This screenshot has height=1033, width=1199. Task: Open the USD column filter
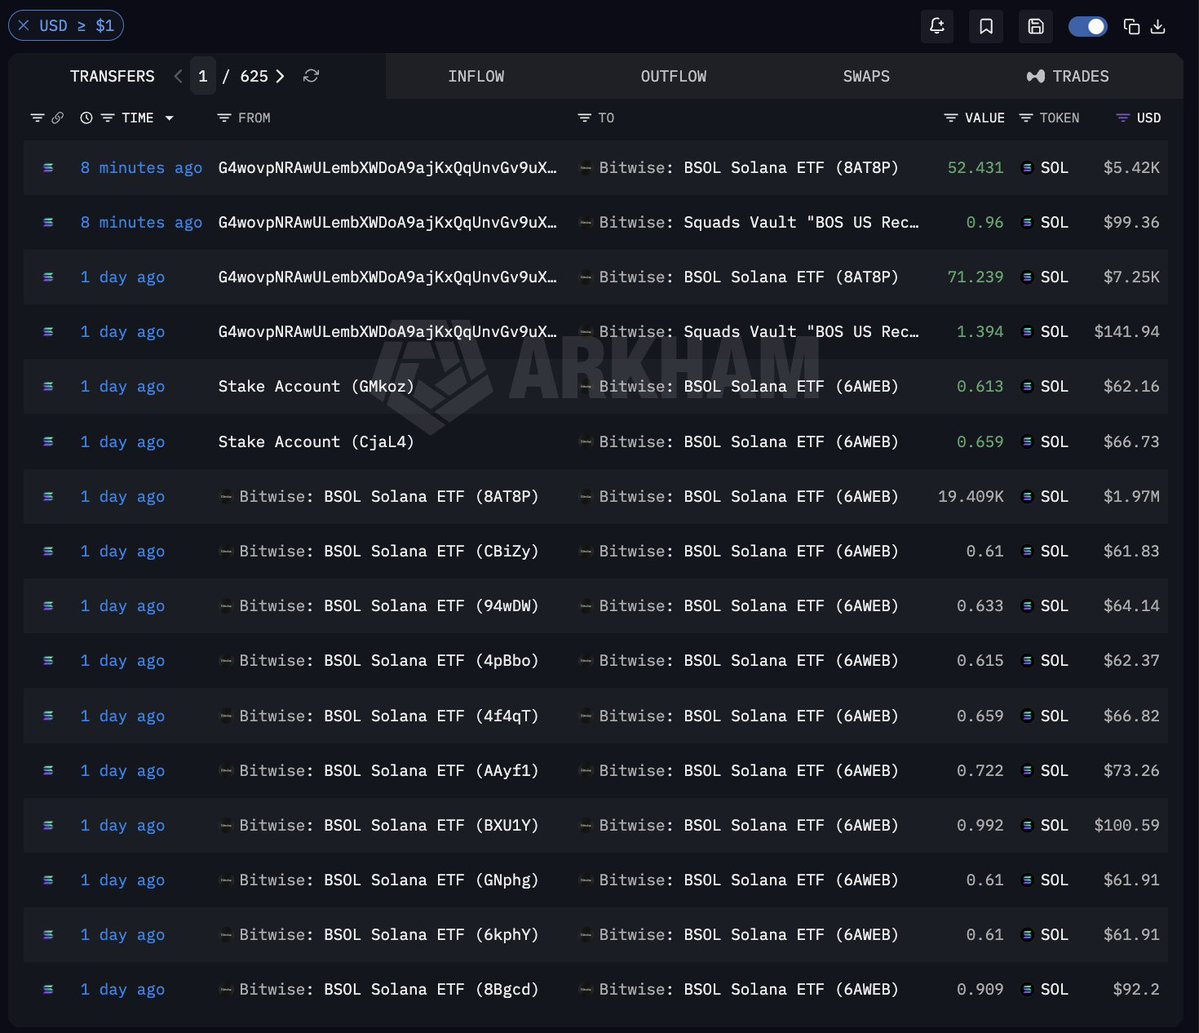[1123, 118]
